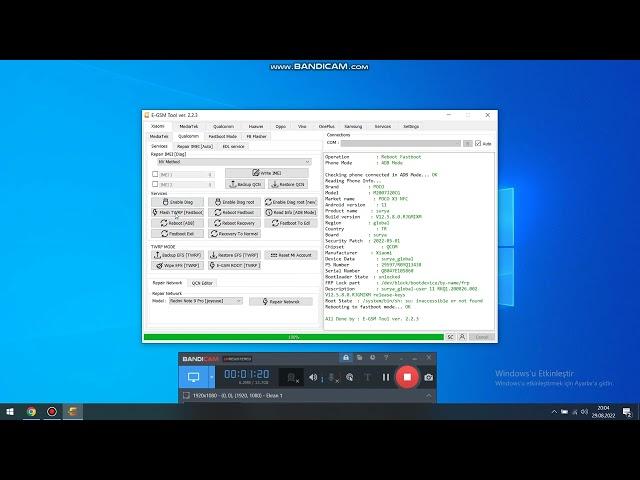Click Flash TWRP [Fastboot] button
The height and width of the screenshot is (480, 640).
click(177, 213)
